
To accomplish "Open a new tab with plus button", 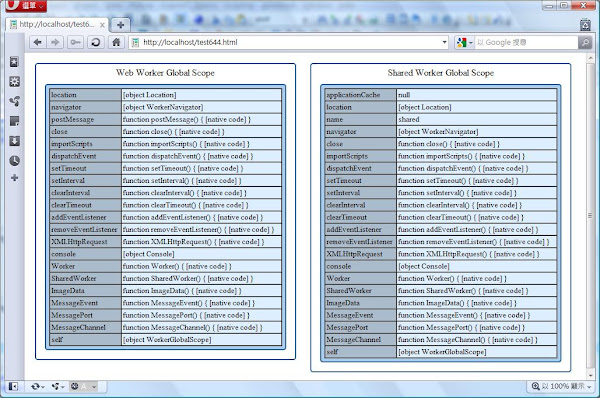I will [x=121, y=25].
